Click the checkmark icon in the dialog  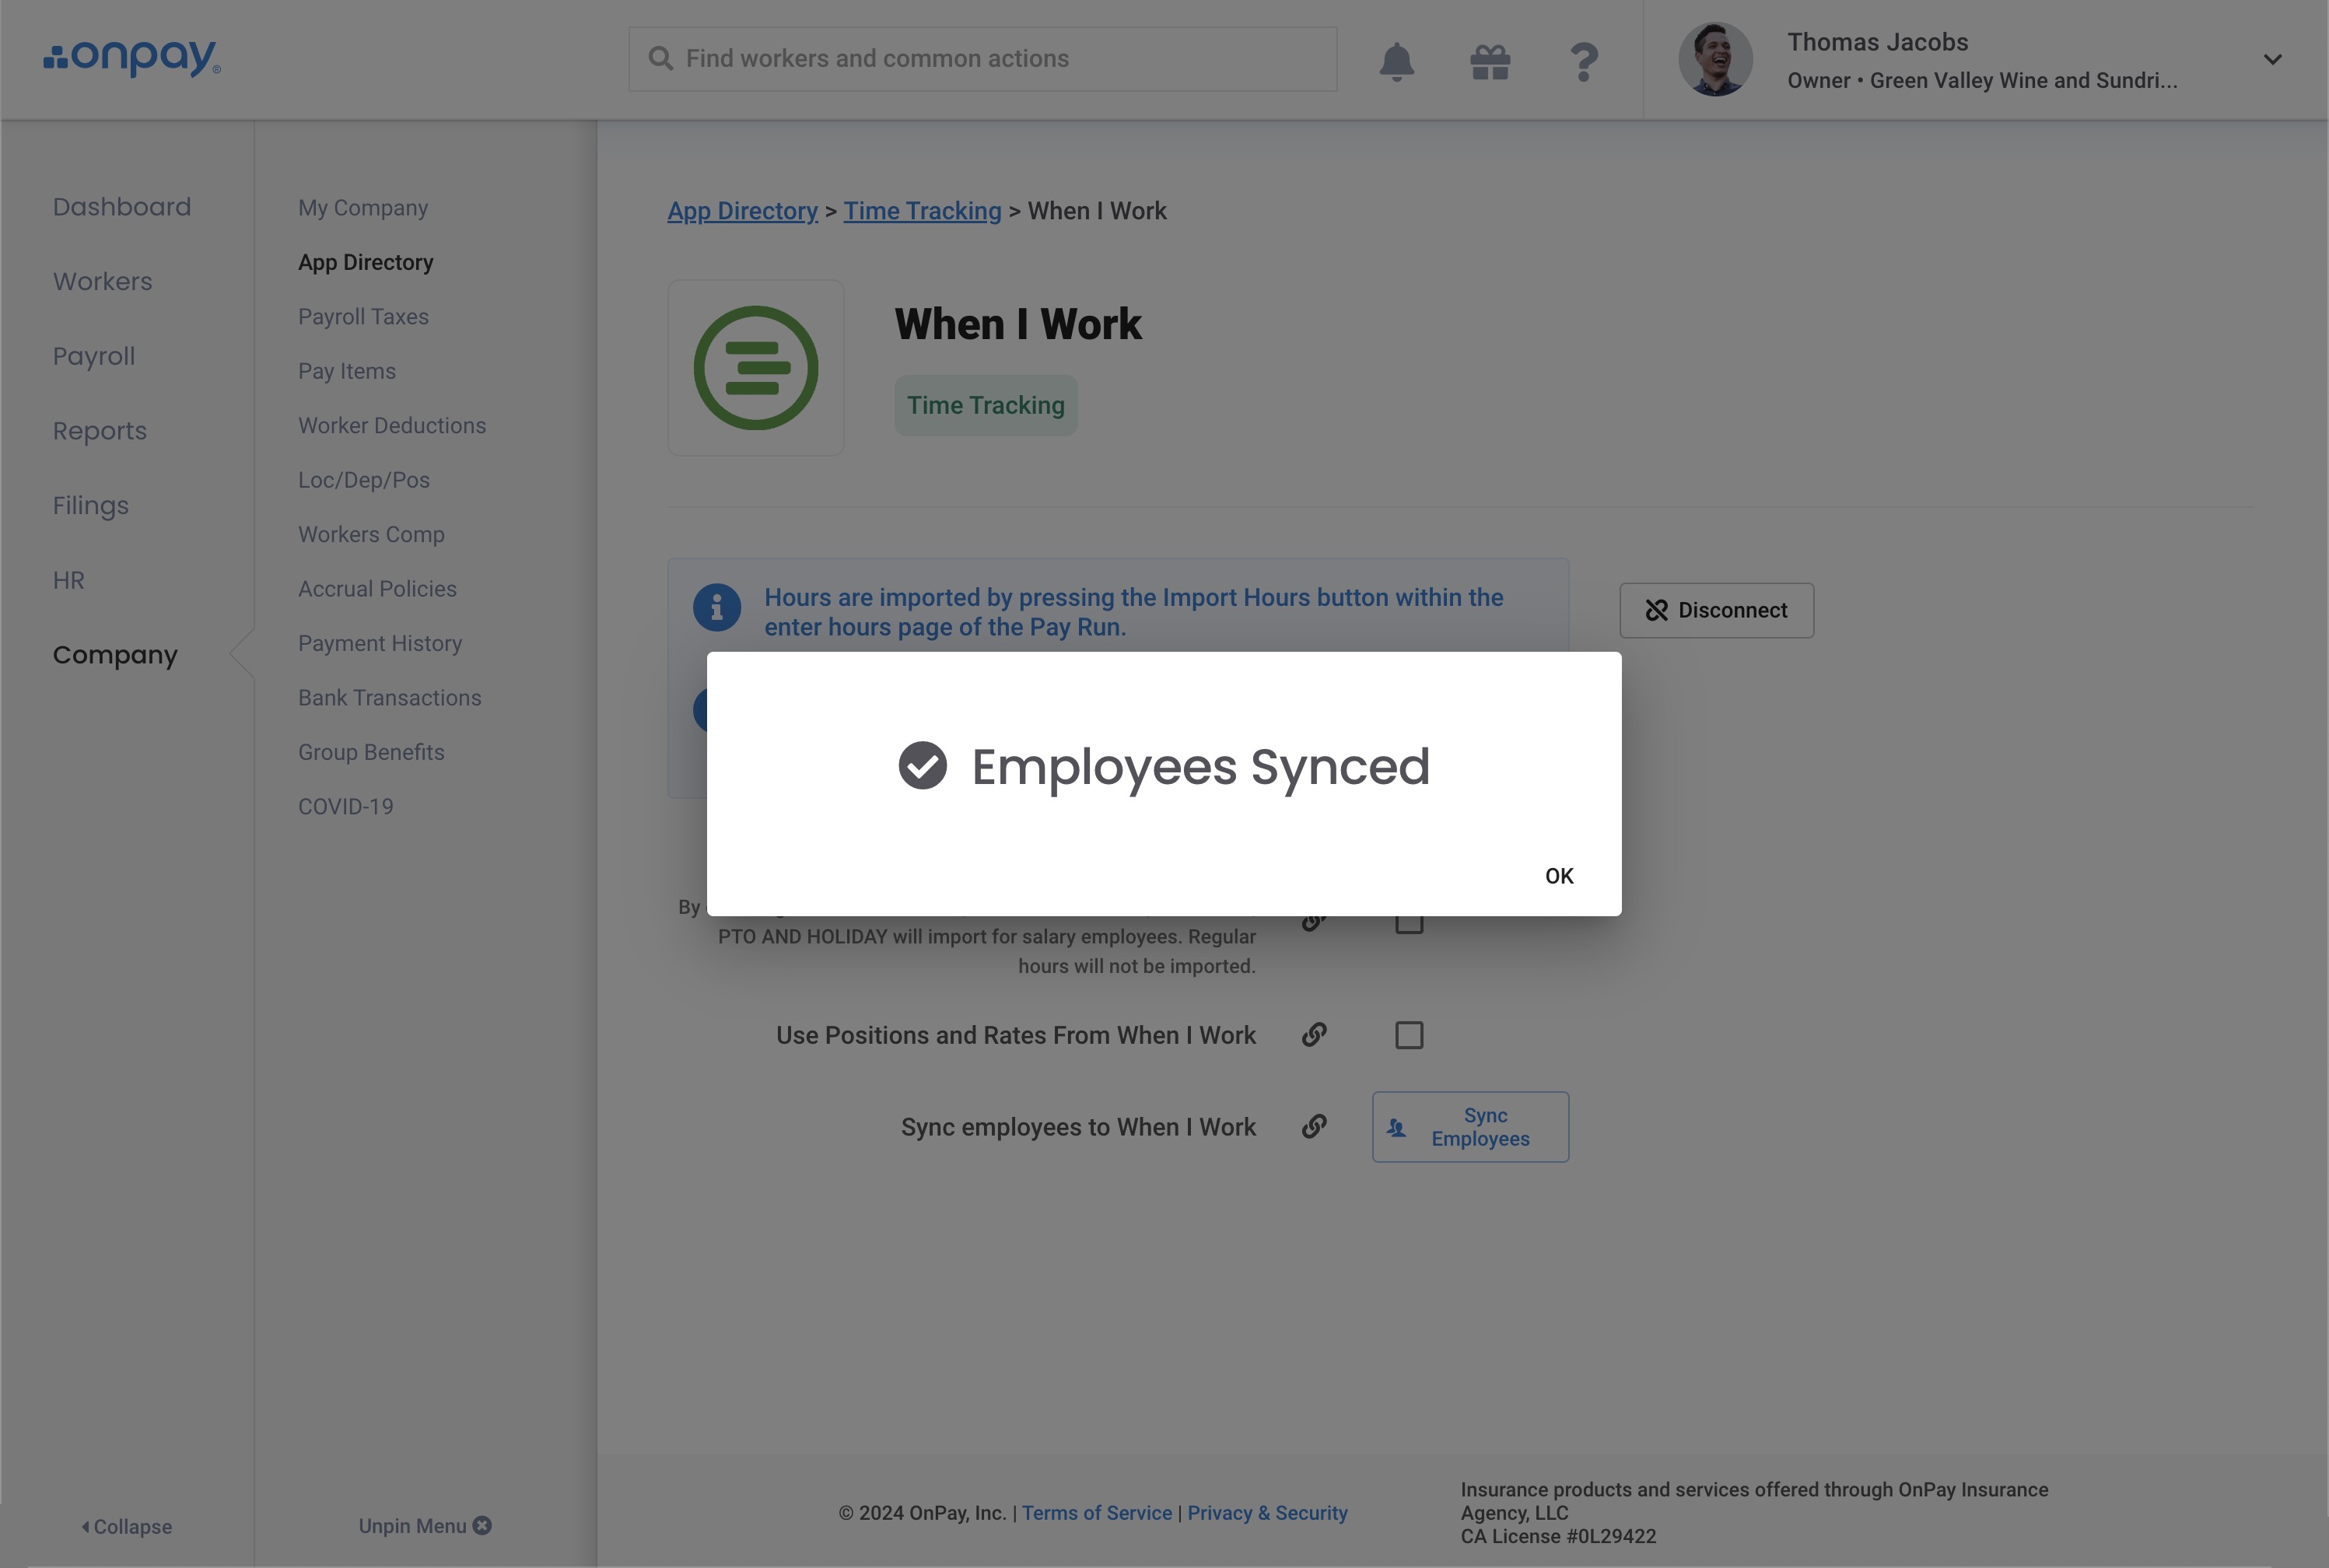pyautogui.click(x=922, y=766)
